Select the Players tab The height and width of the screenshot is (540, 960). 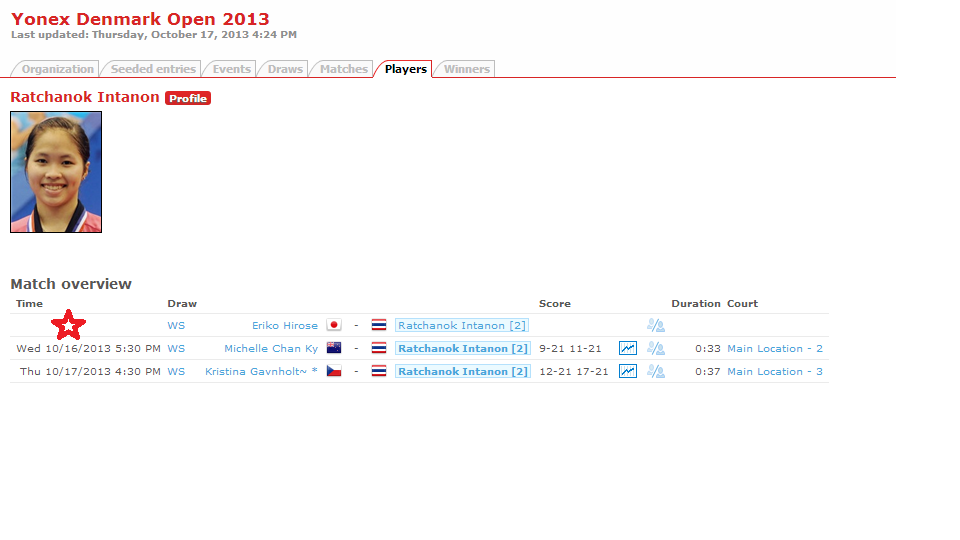tap(405, 69)
